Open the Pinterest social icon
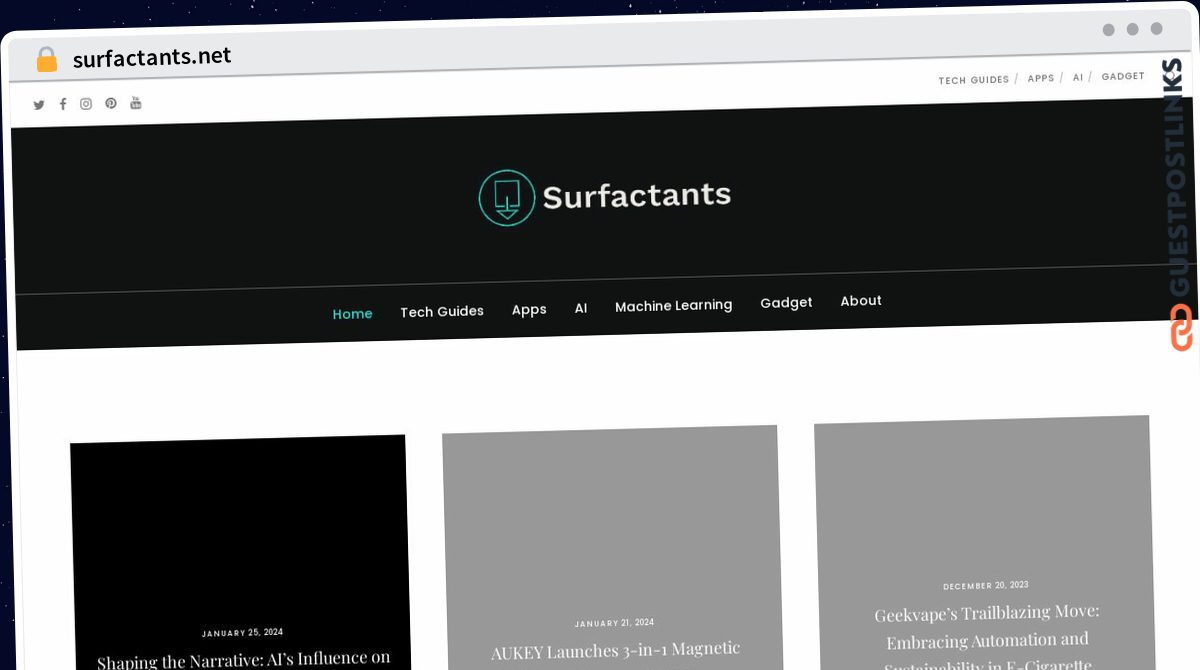Image resolution: width=1200 pixels, height=670 pixels. (x=111, y=103)
